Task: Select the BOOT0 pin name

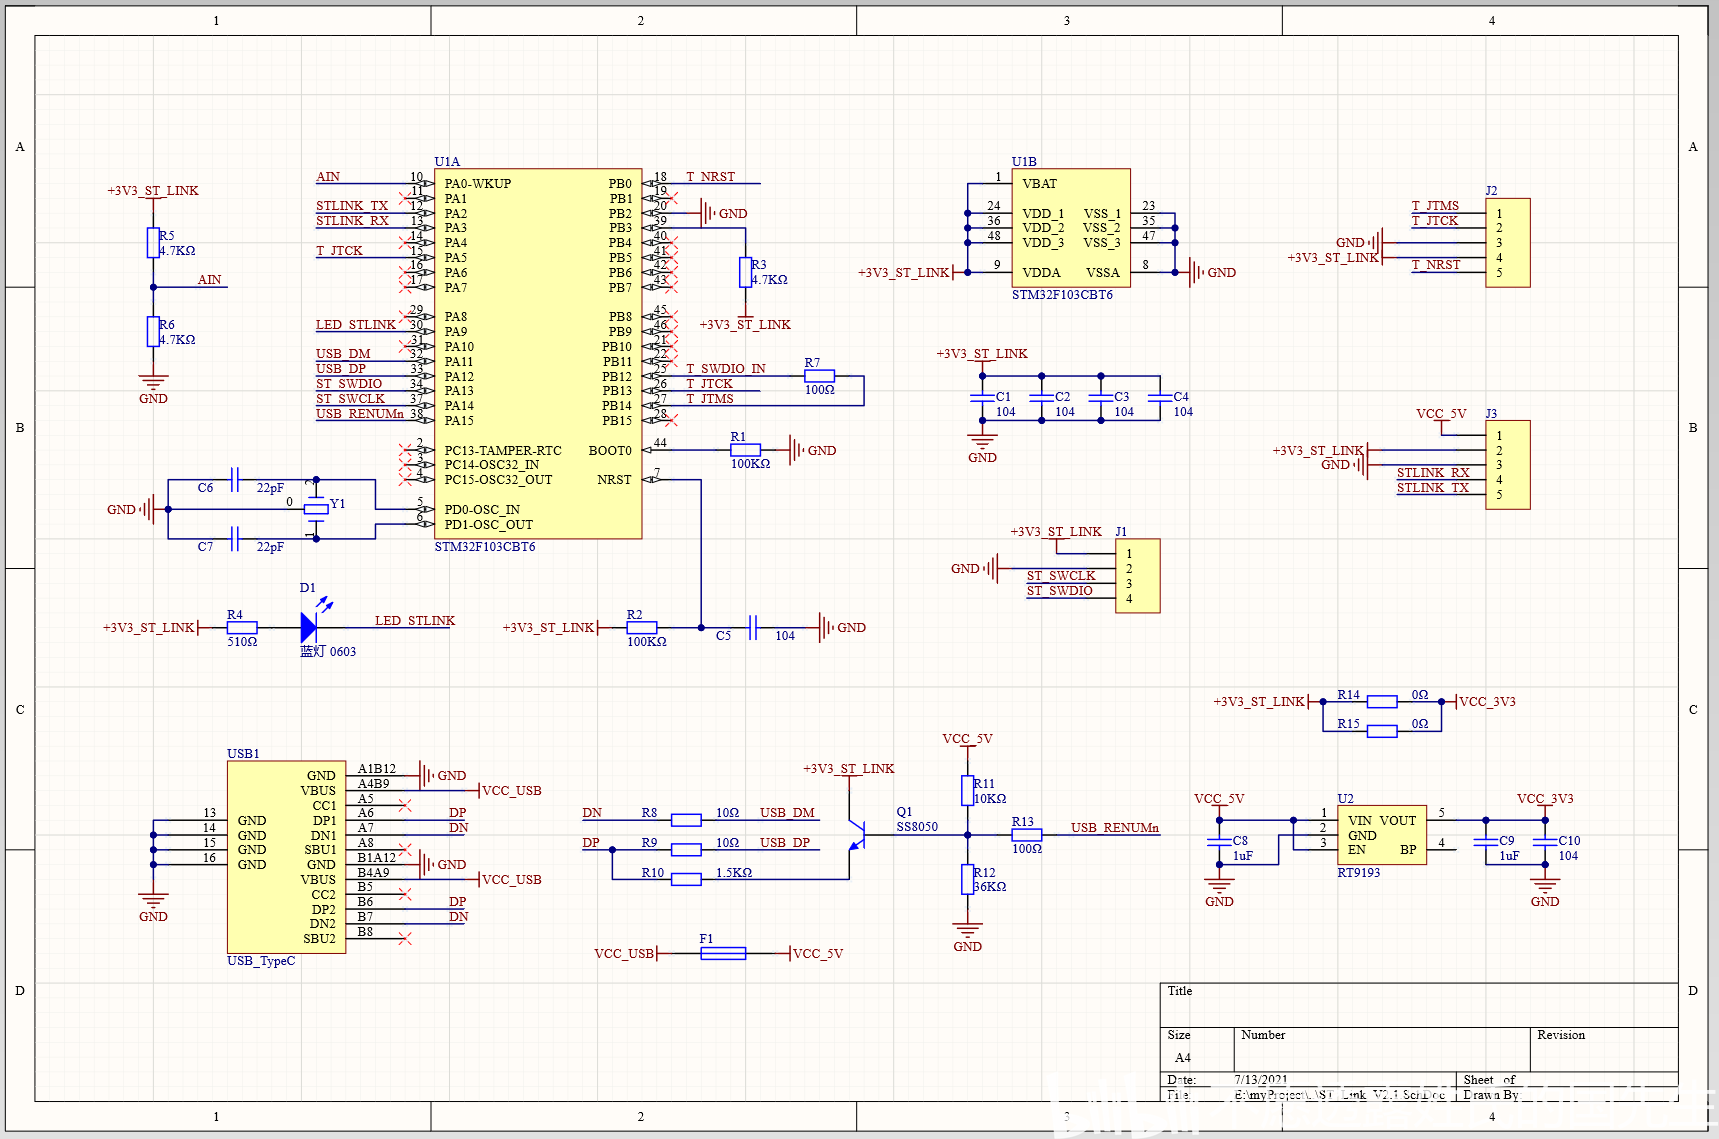Action: pyautogui.click(x=610, y=451)
